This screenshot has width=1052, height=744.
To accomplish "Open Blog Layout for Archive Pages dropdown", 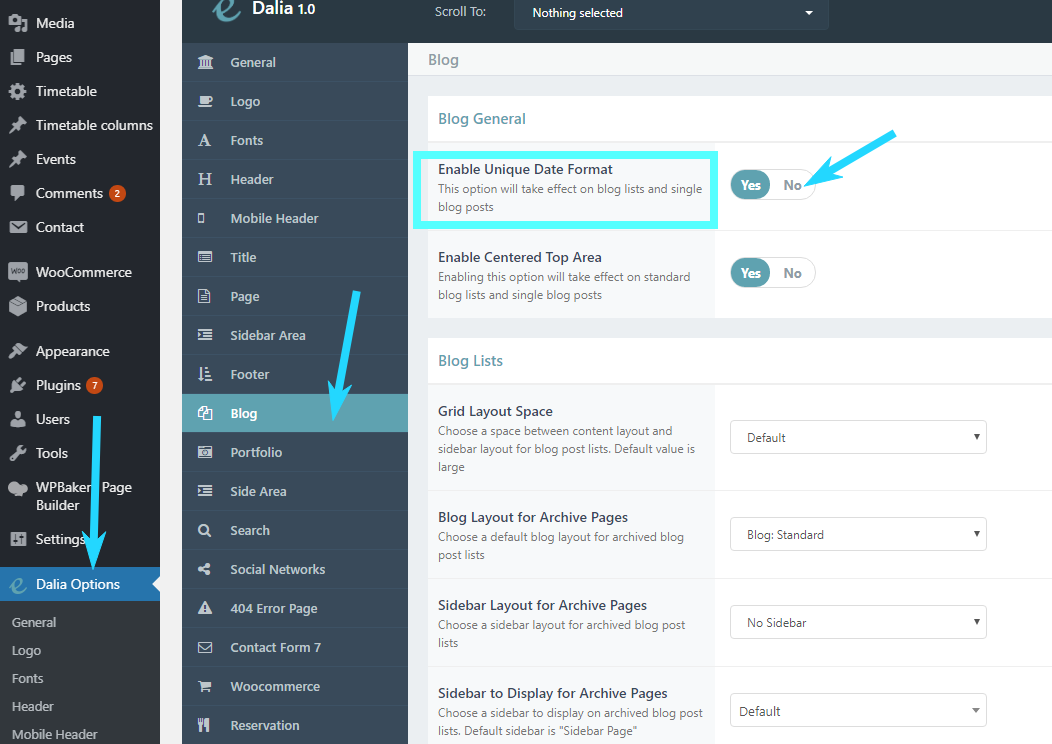I will [x=858, y=535].
